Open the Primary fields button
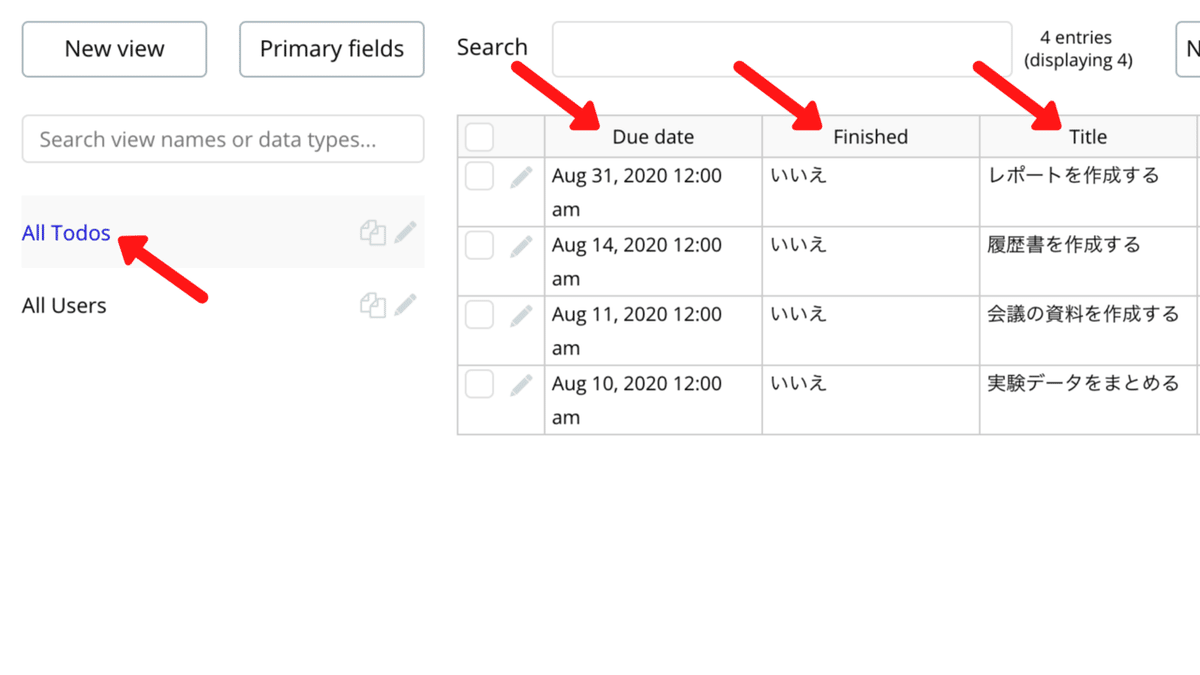1200x675 pixels. coord(332,49)
